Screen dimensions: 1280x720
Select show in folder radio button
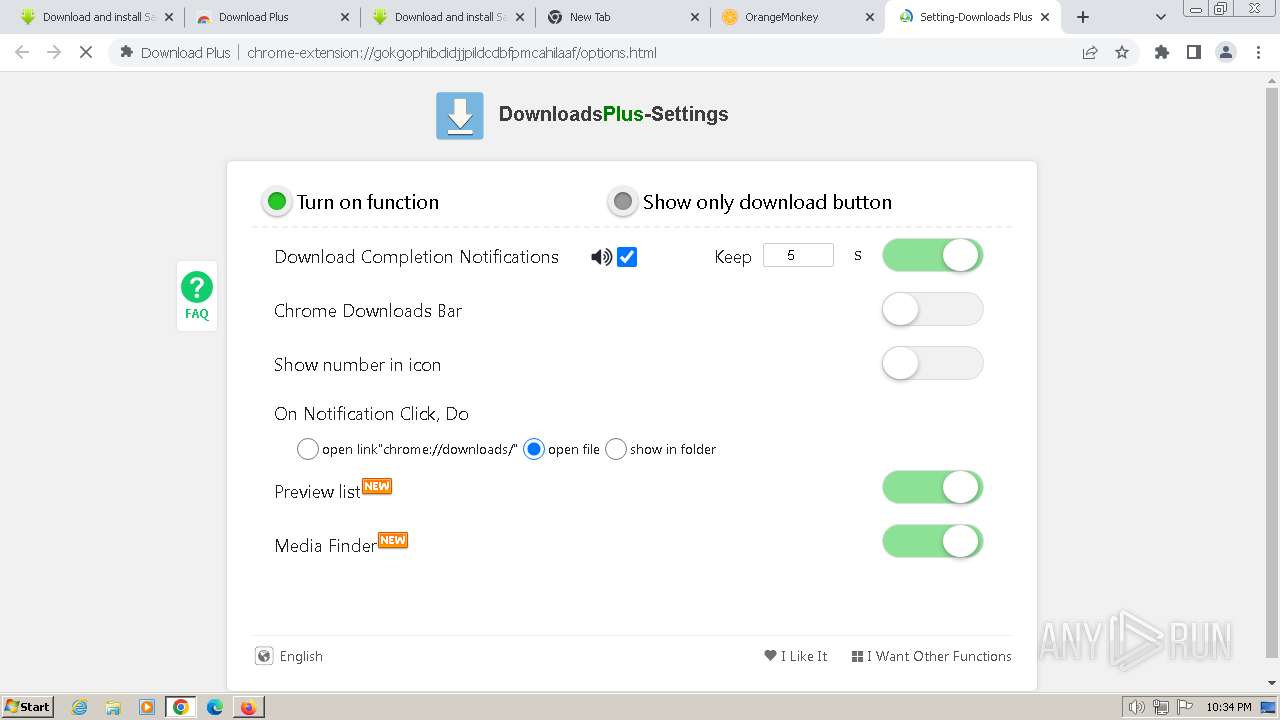point(616,449)
